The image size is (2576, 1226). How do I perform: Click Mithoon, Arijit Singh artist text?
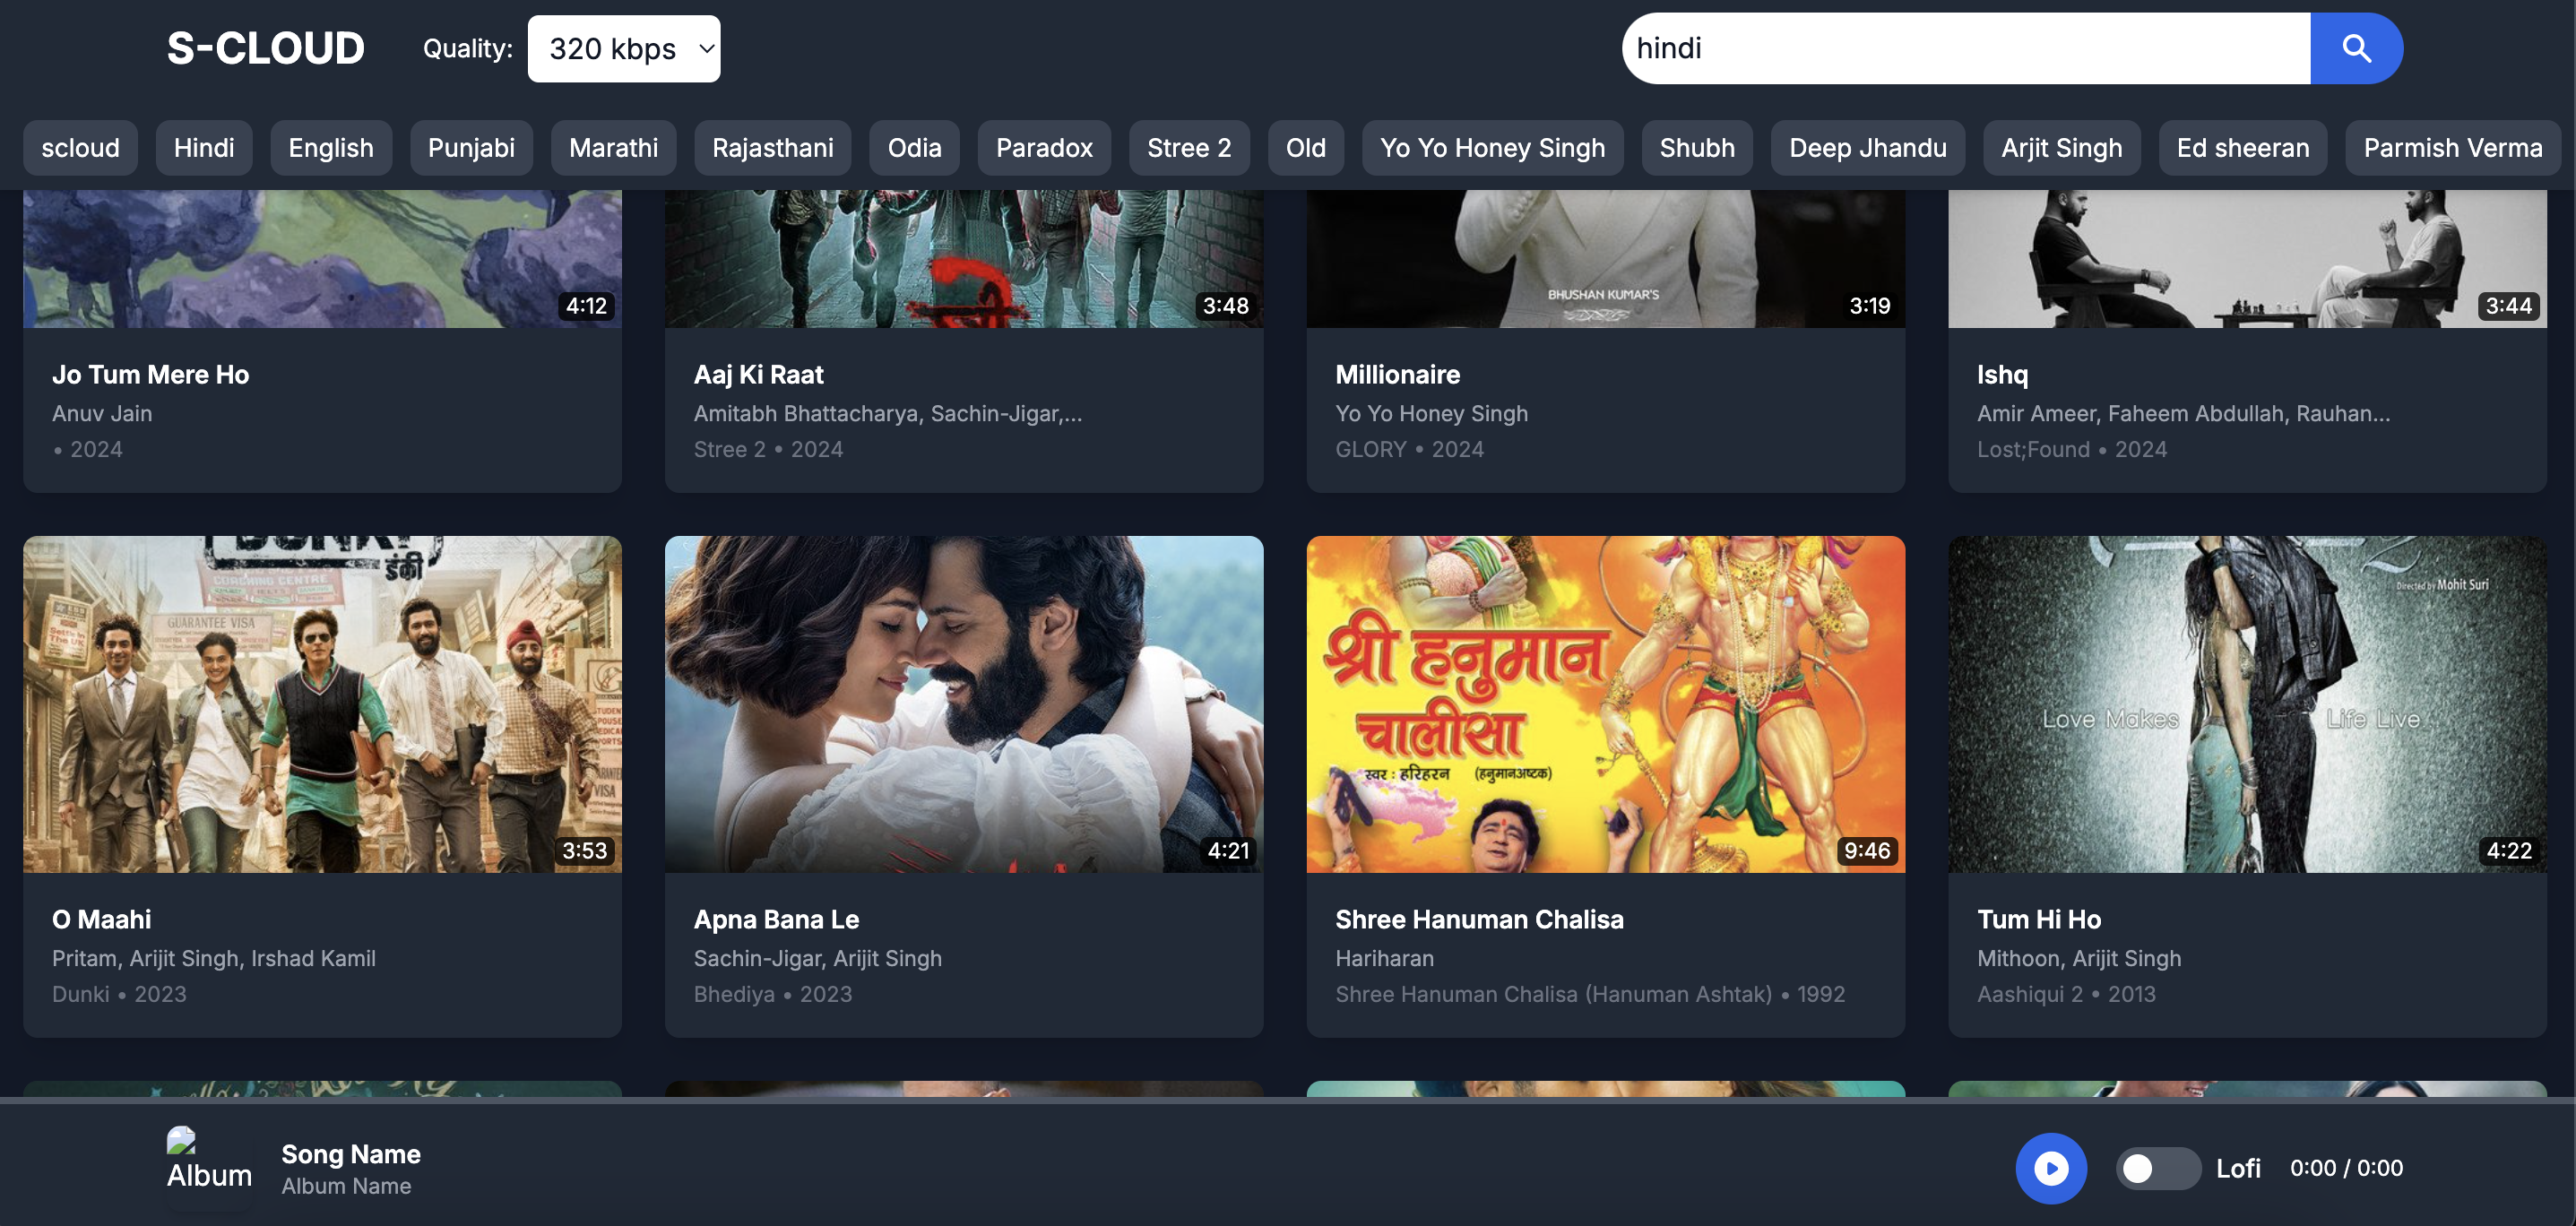point(2079,958)
